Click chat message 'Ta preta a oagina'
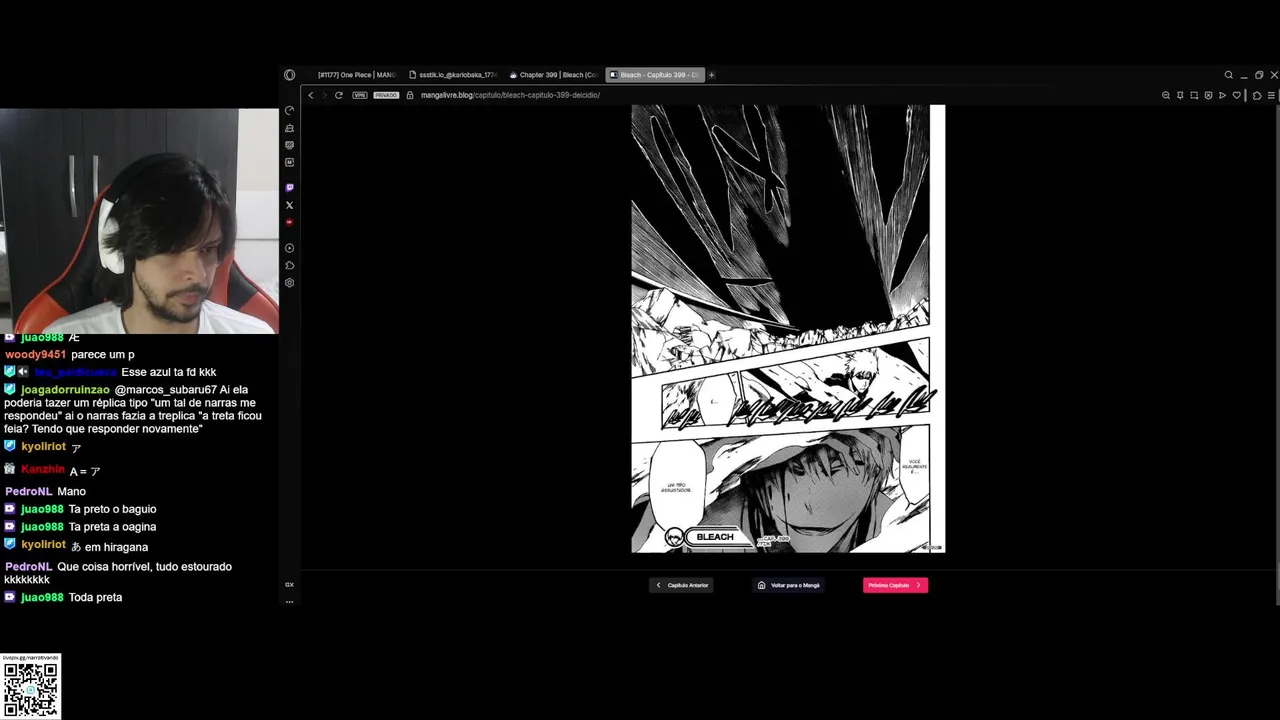The image size is (1280, 720). pos(112,527)
